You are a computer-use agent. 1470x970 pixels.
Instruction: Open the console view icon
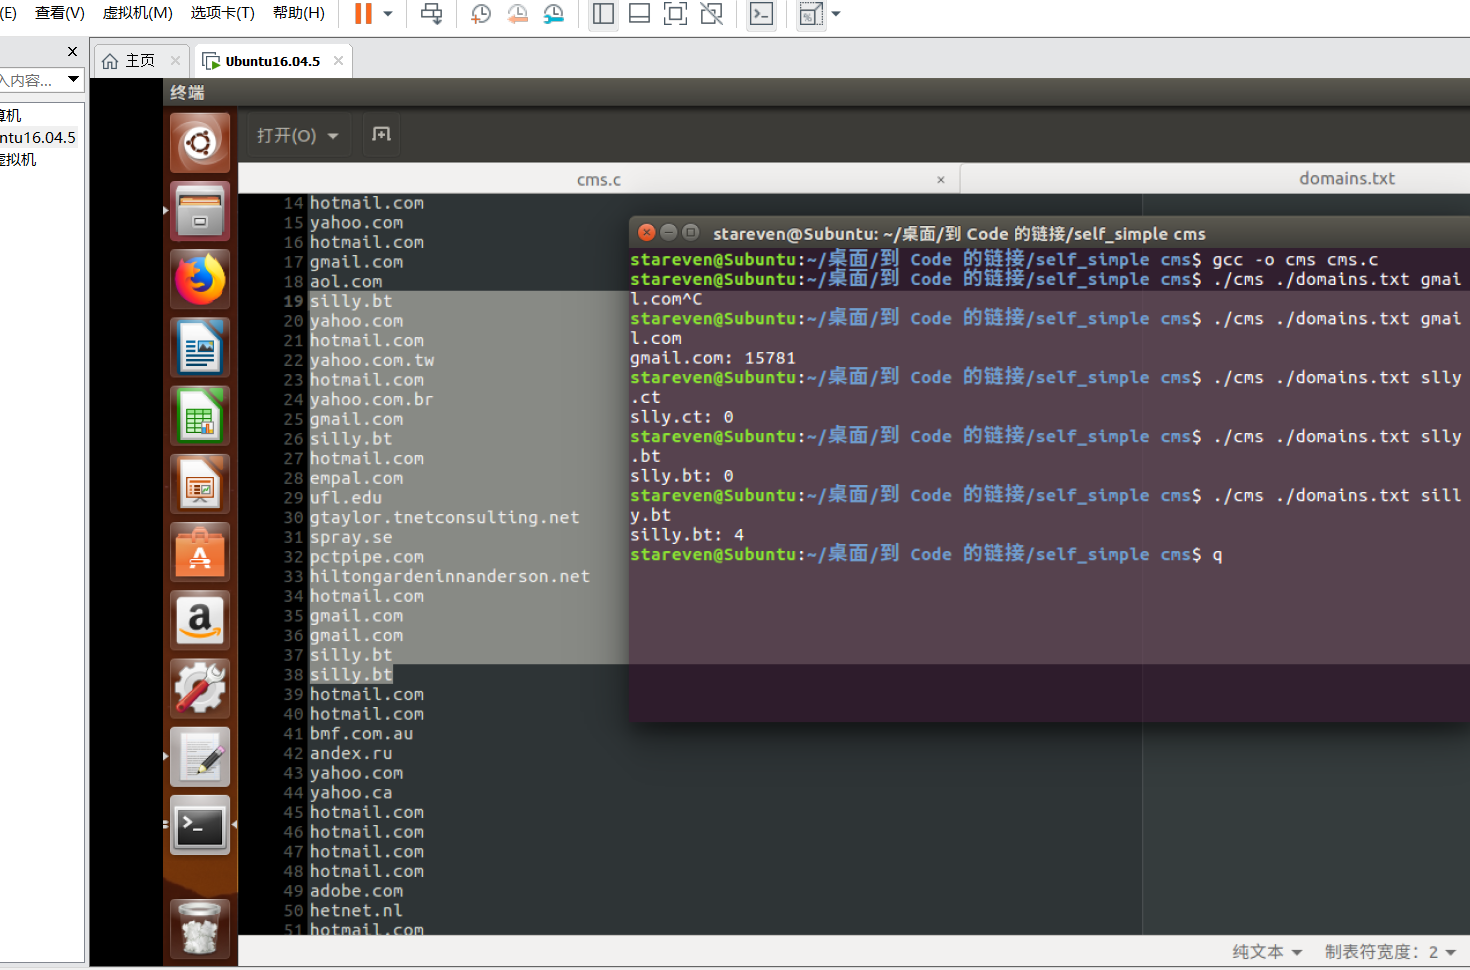point(761,14)
